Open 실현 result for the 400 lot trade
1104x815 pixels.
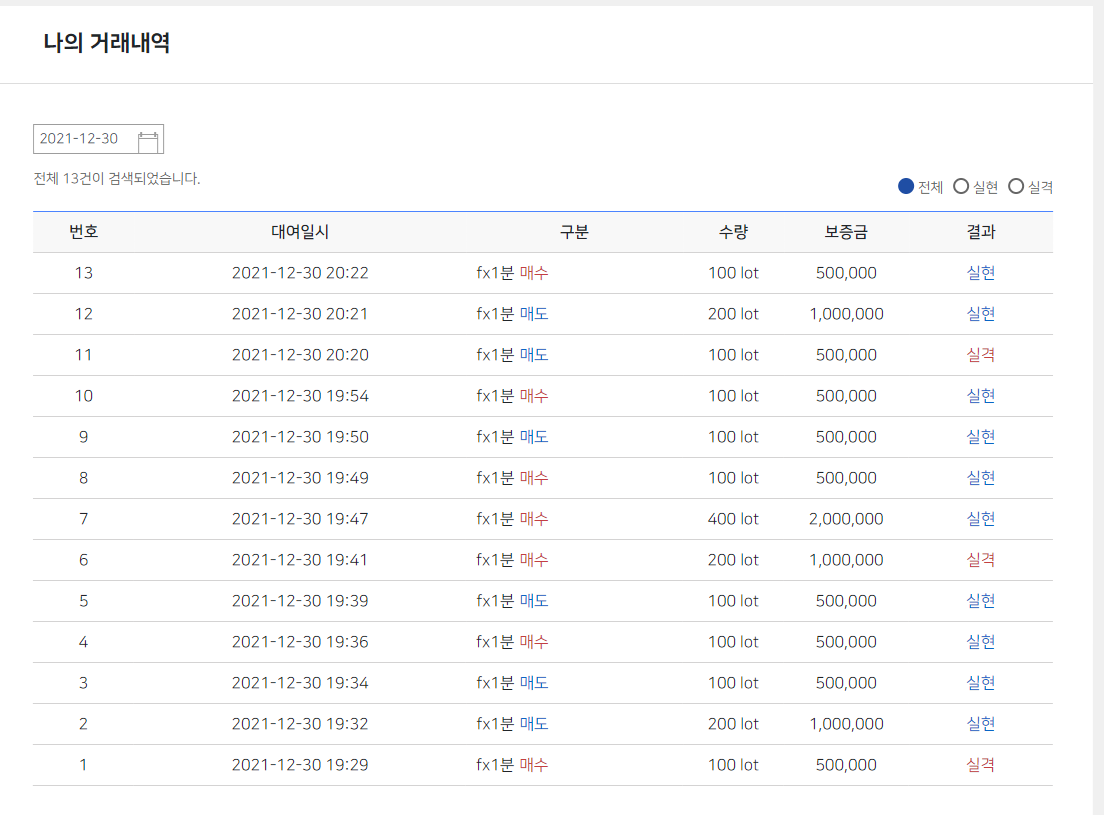tap(981, 519)
